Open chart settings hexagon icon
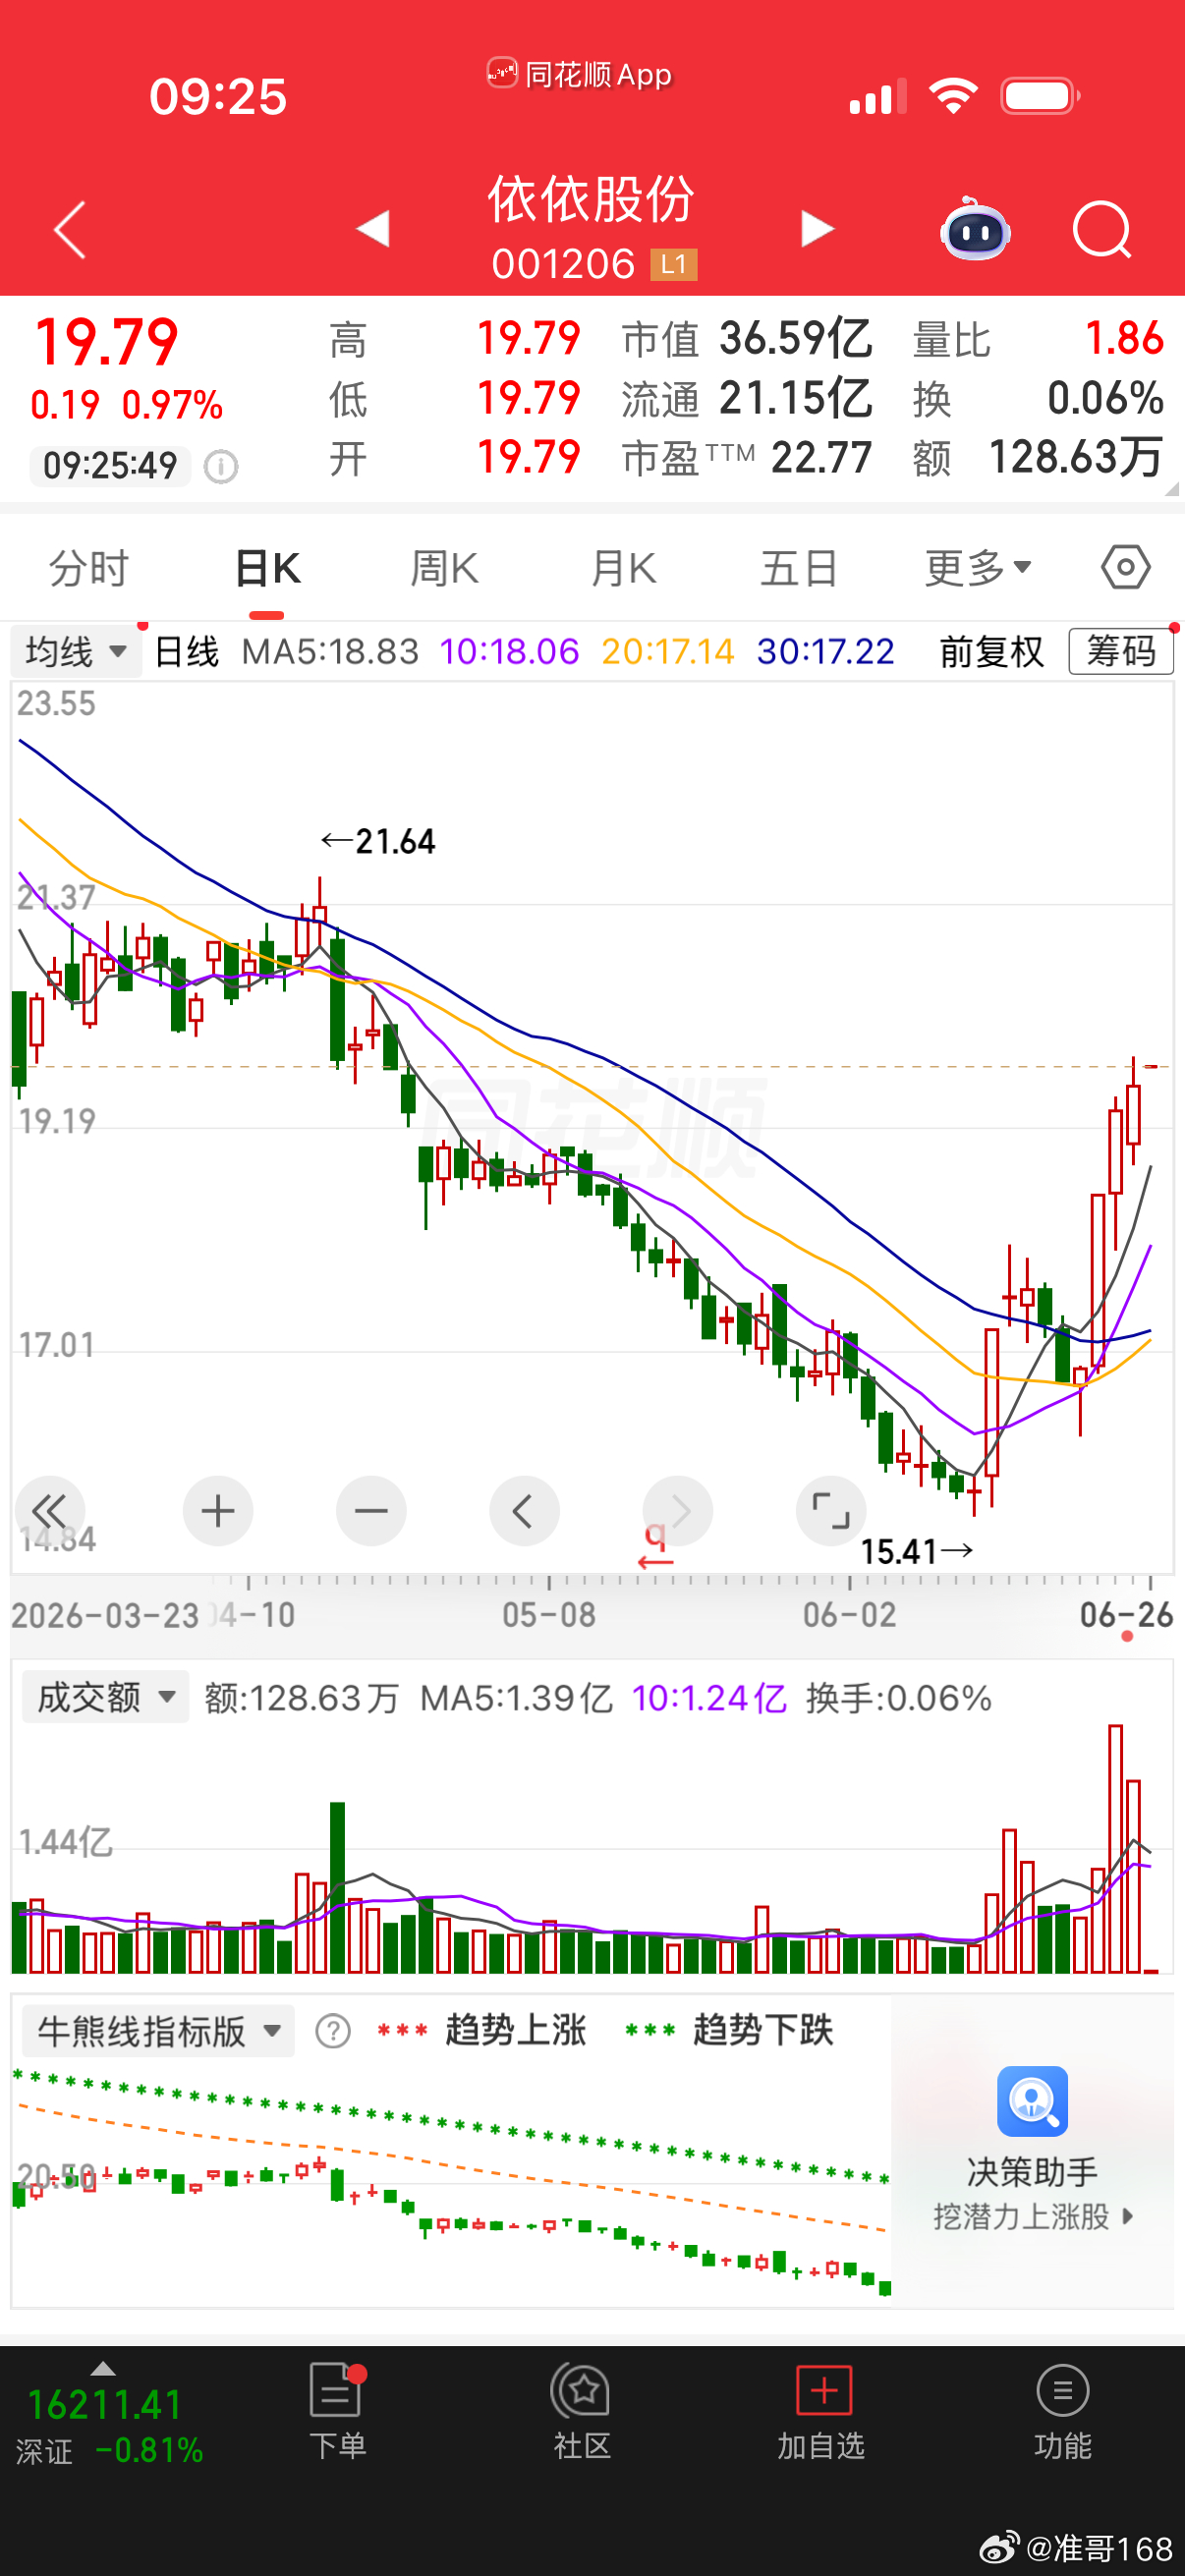Viewport: 1185px width, 2576px height. [x=1126, y=568]
